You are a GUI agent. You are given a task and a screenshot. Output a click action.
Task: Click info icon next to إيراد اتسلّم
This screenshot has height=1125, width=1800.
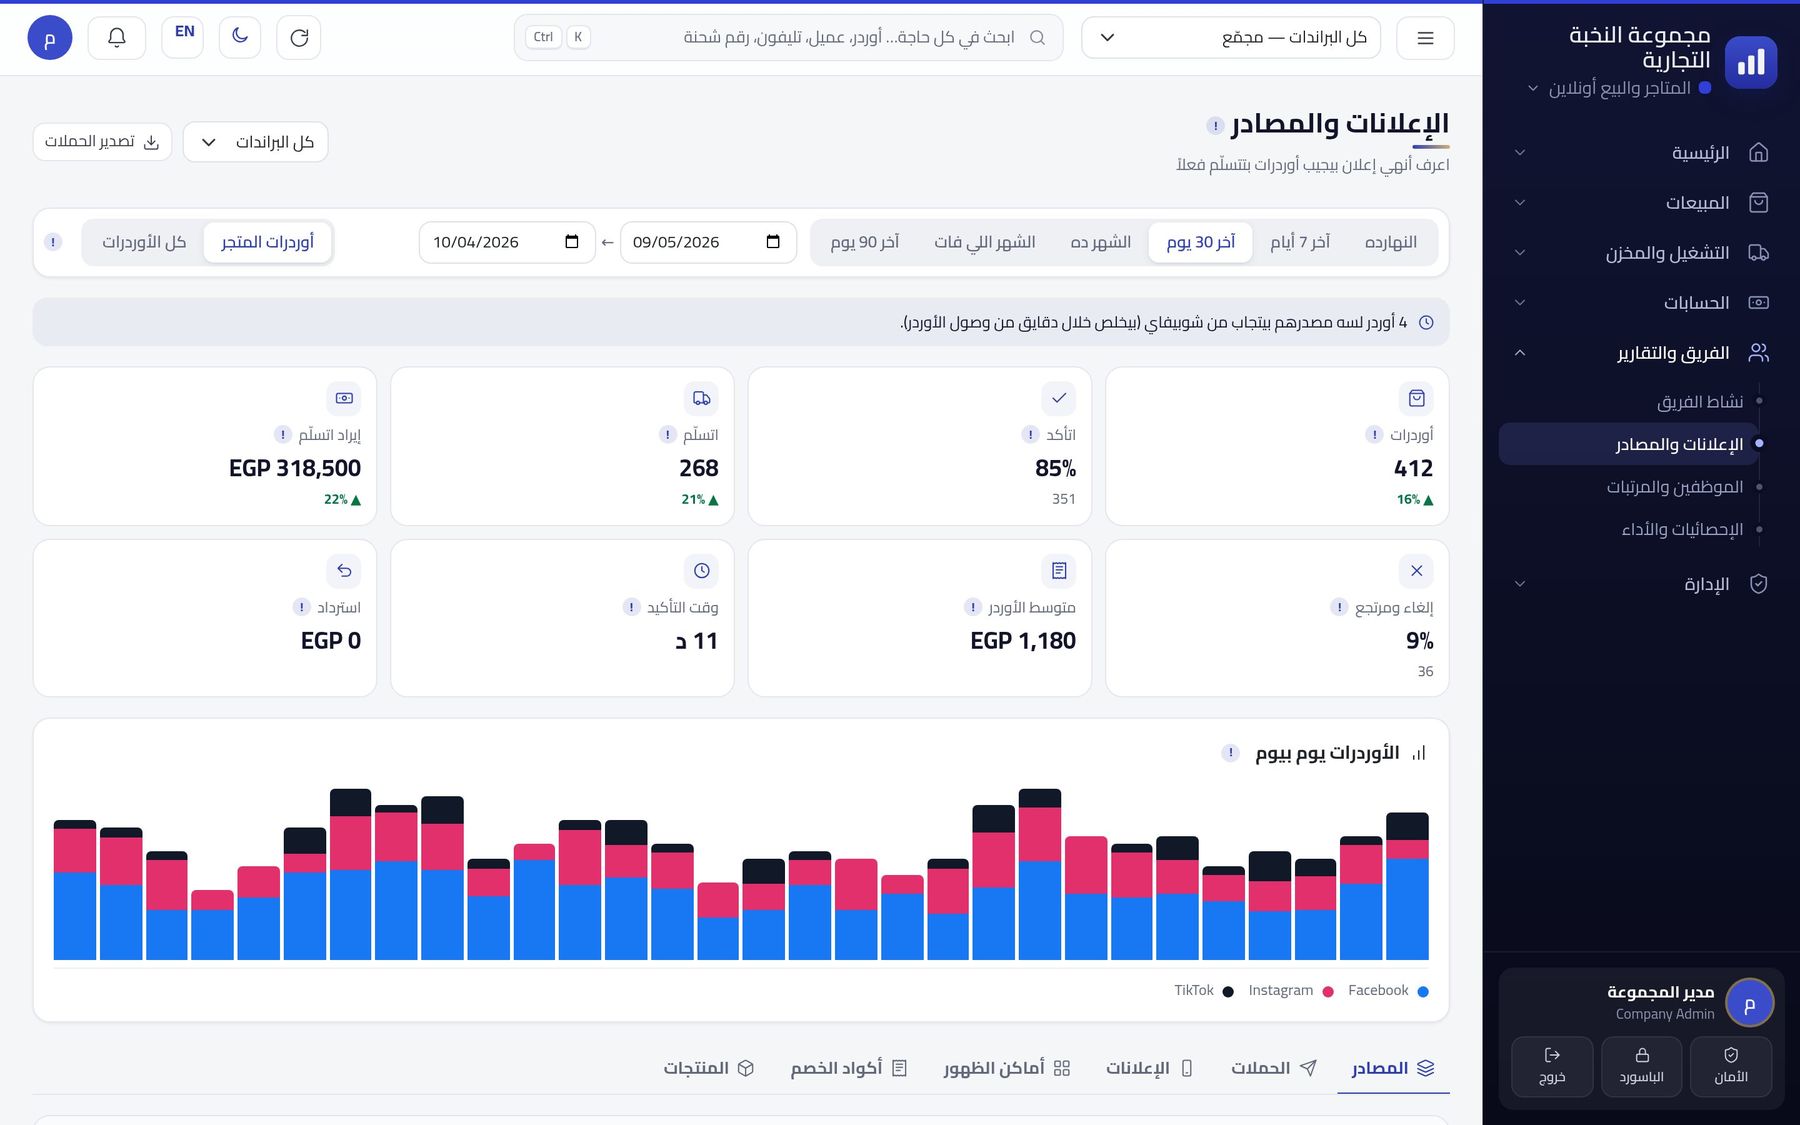pyautogui.click(x=283, y=434)
